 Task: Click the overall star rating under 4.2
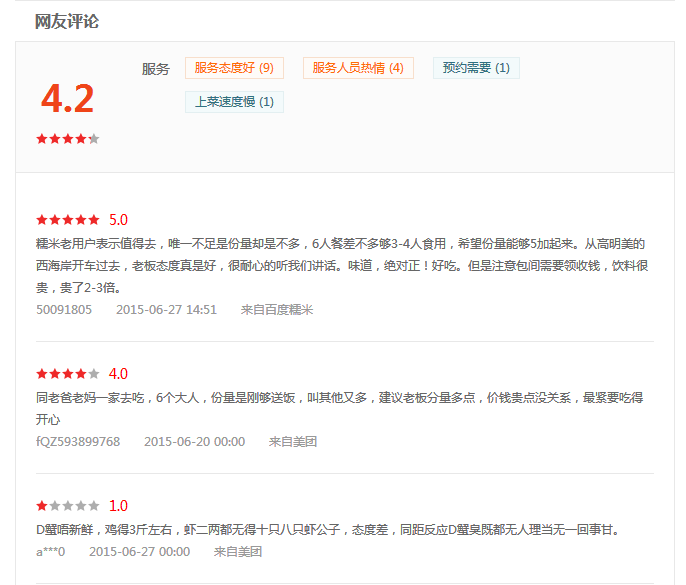click(68, 139)
